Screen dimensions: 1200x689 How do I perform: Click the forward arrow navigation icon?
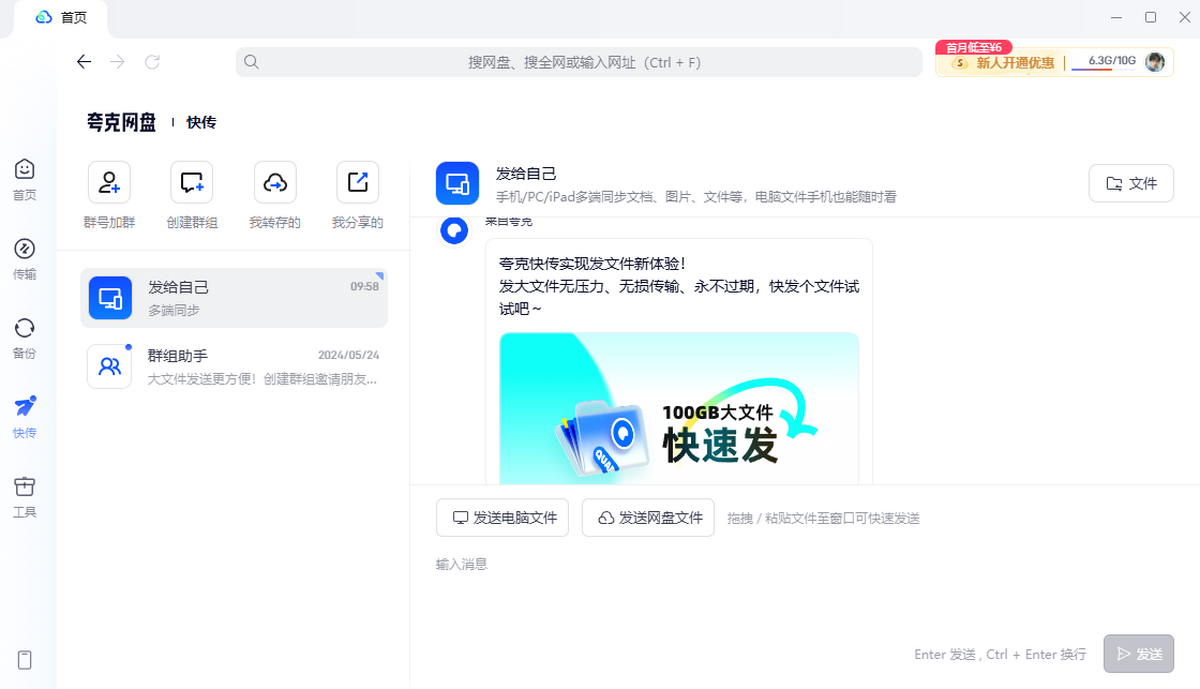[x=118, y=62]
